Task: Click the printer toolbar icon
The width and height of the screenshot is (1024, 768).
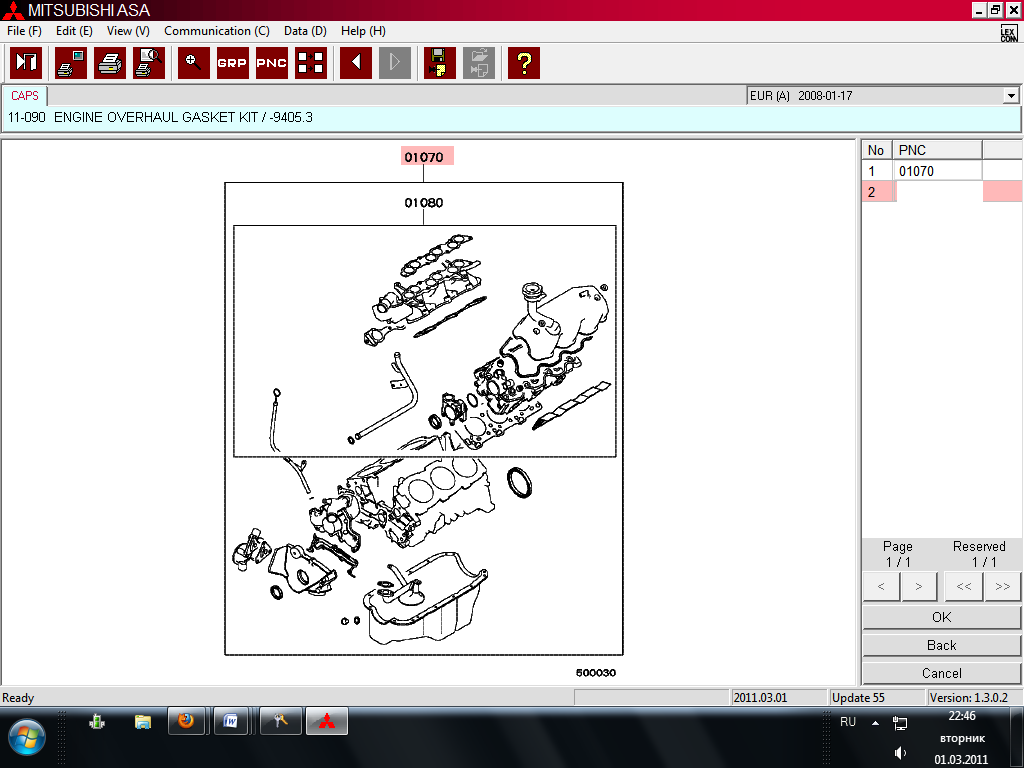Action: coord(109,63)
